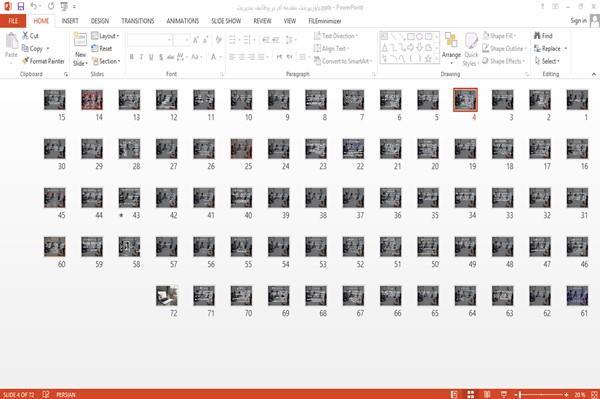The width and height of the screenshot is (600, 399).
Task: Collapse the ribbon with the arrow
Action: pyautogui.click(x=594, y=74)
